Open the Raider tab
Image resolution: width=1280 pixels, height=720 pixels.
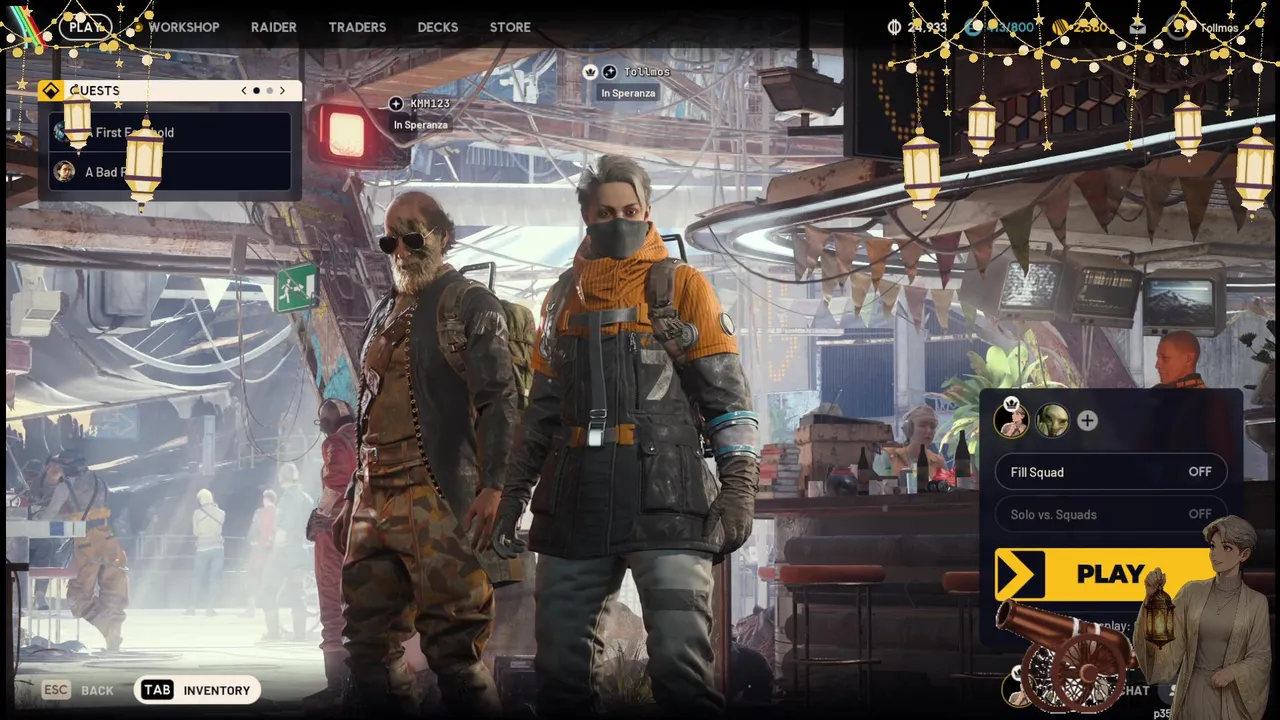[x=273, y=27]
